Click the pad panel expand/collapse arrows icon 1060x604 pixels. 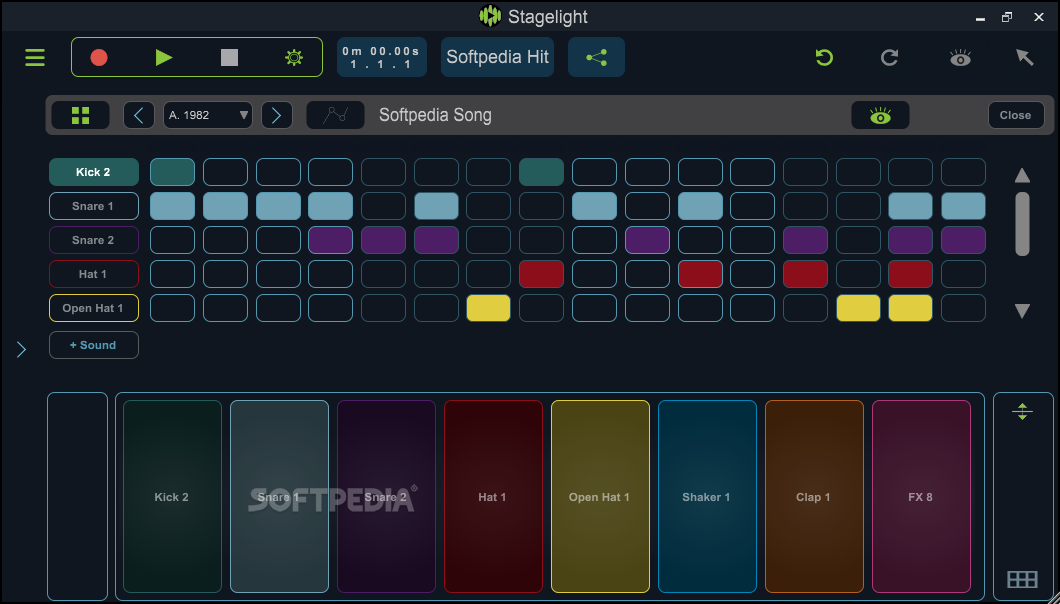[x=1022, y=411]
